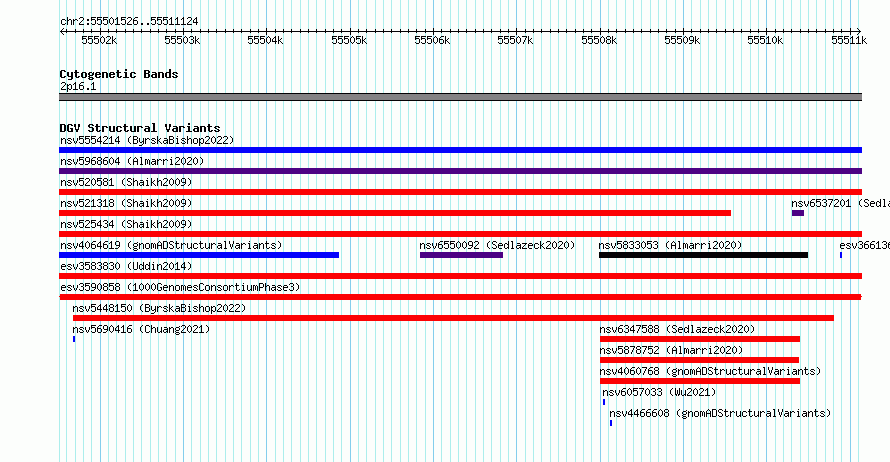Open the nsv5833053 (Almarri2020) label

670,245
